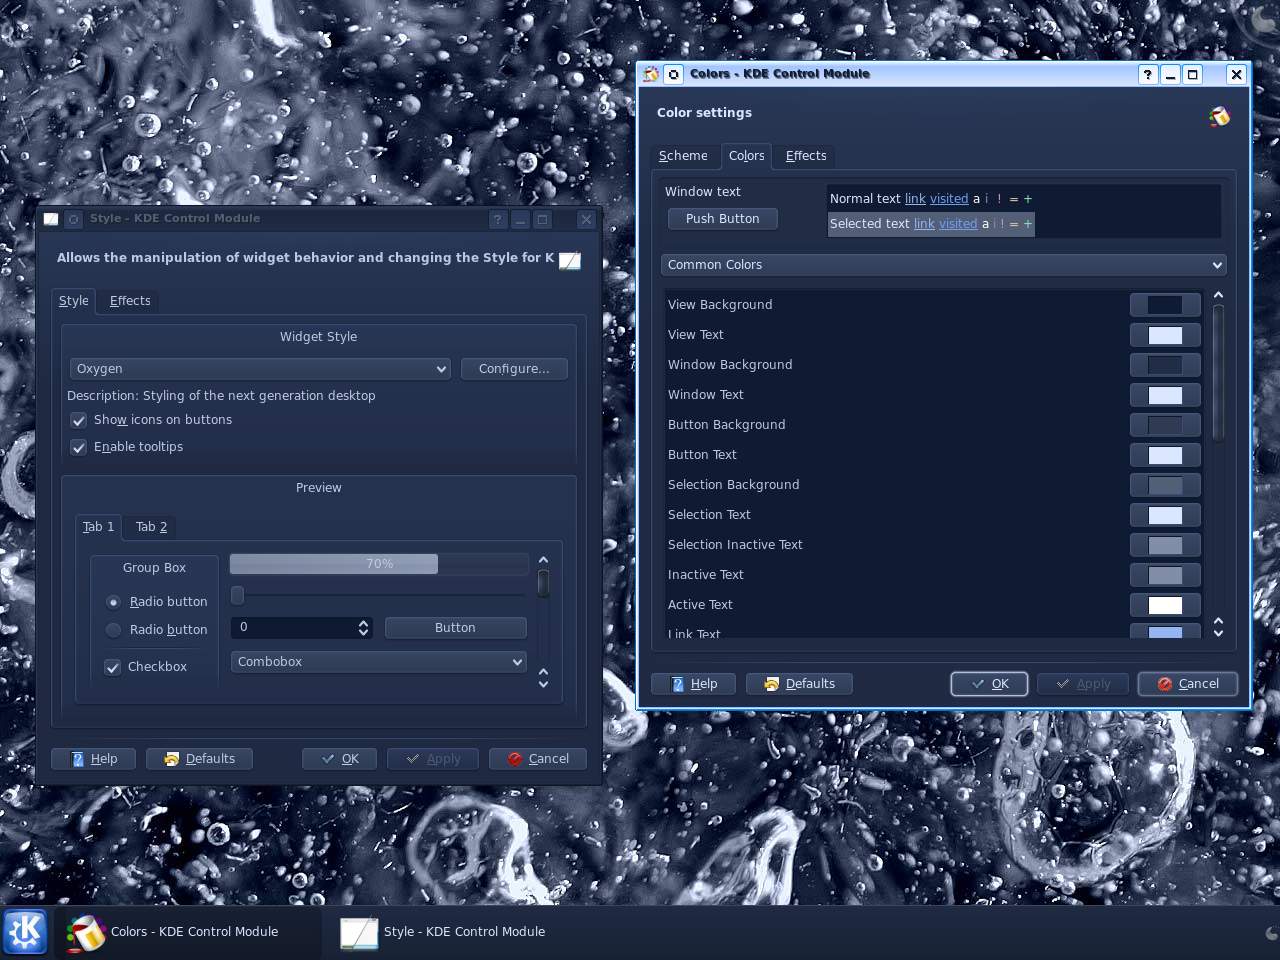Viewport: 1280px width, 960px height.
Task: Click the preview spinbox stepper arrows
Action: click(x=363, y=628)
